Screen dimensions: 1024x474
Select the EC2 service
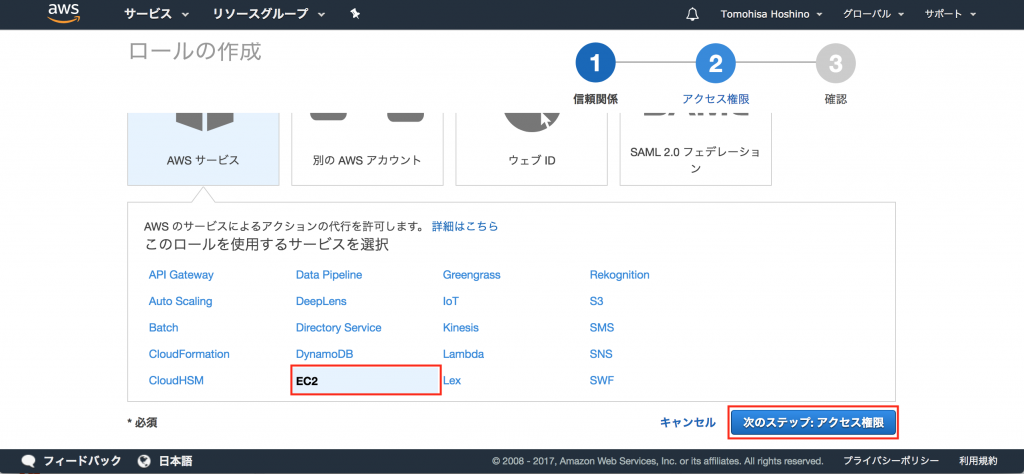366,381
